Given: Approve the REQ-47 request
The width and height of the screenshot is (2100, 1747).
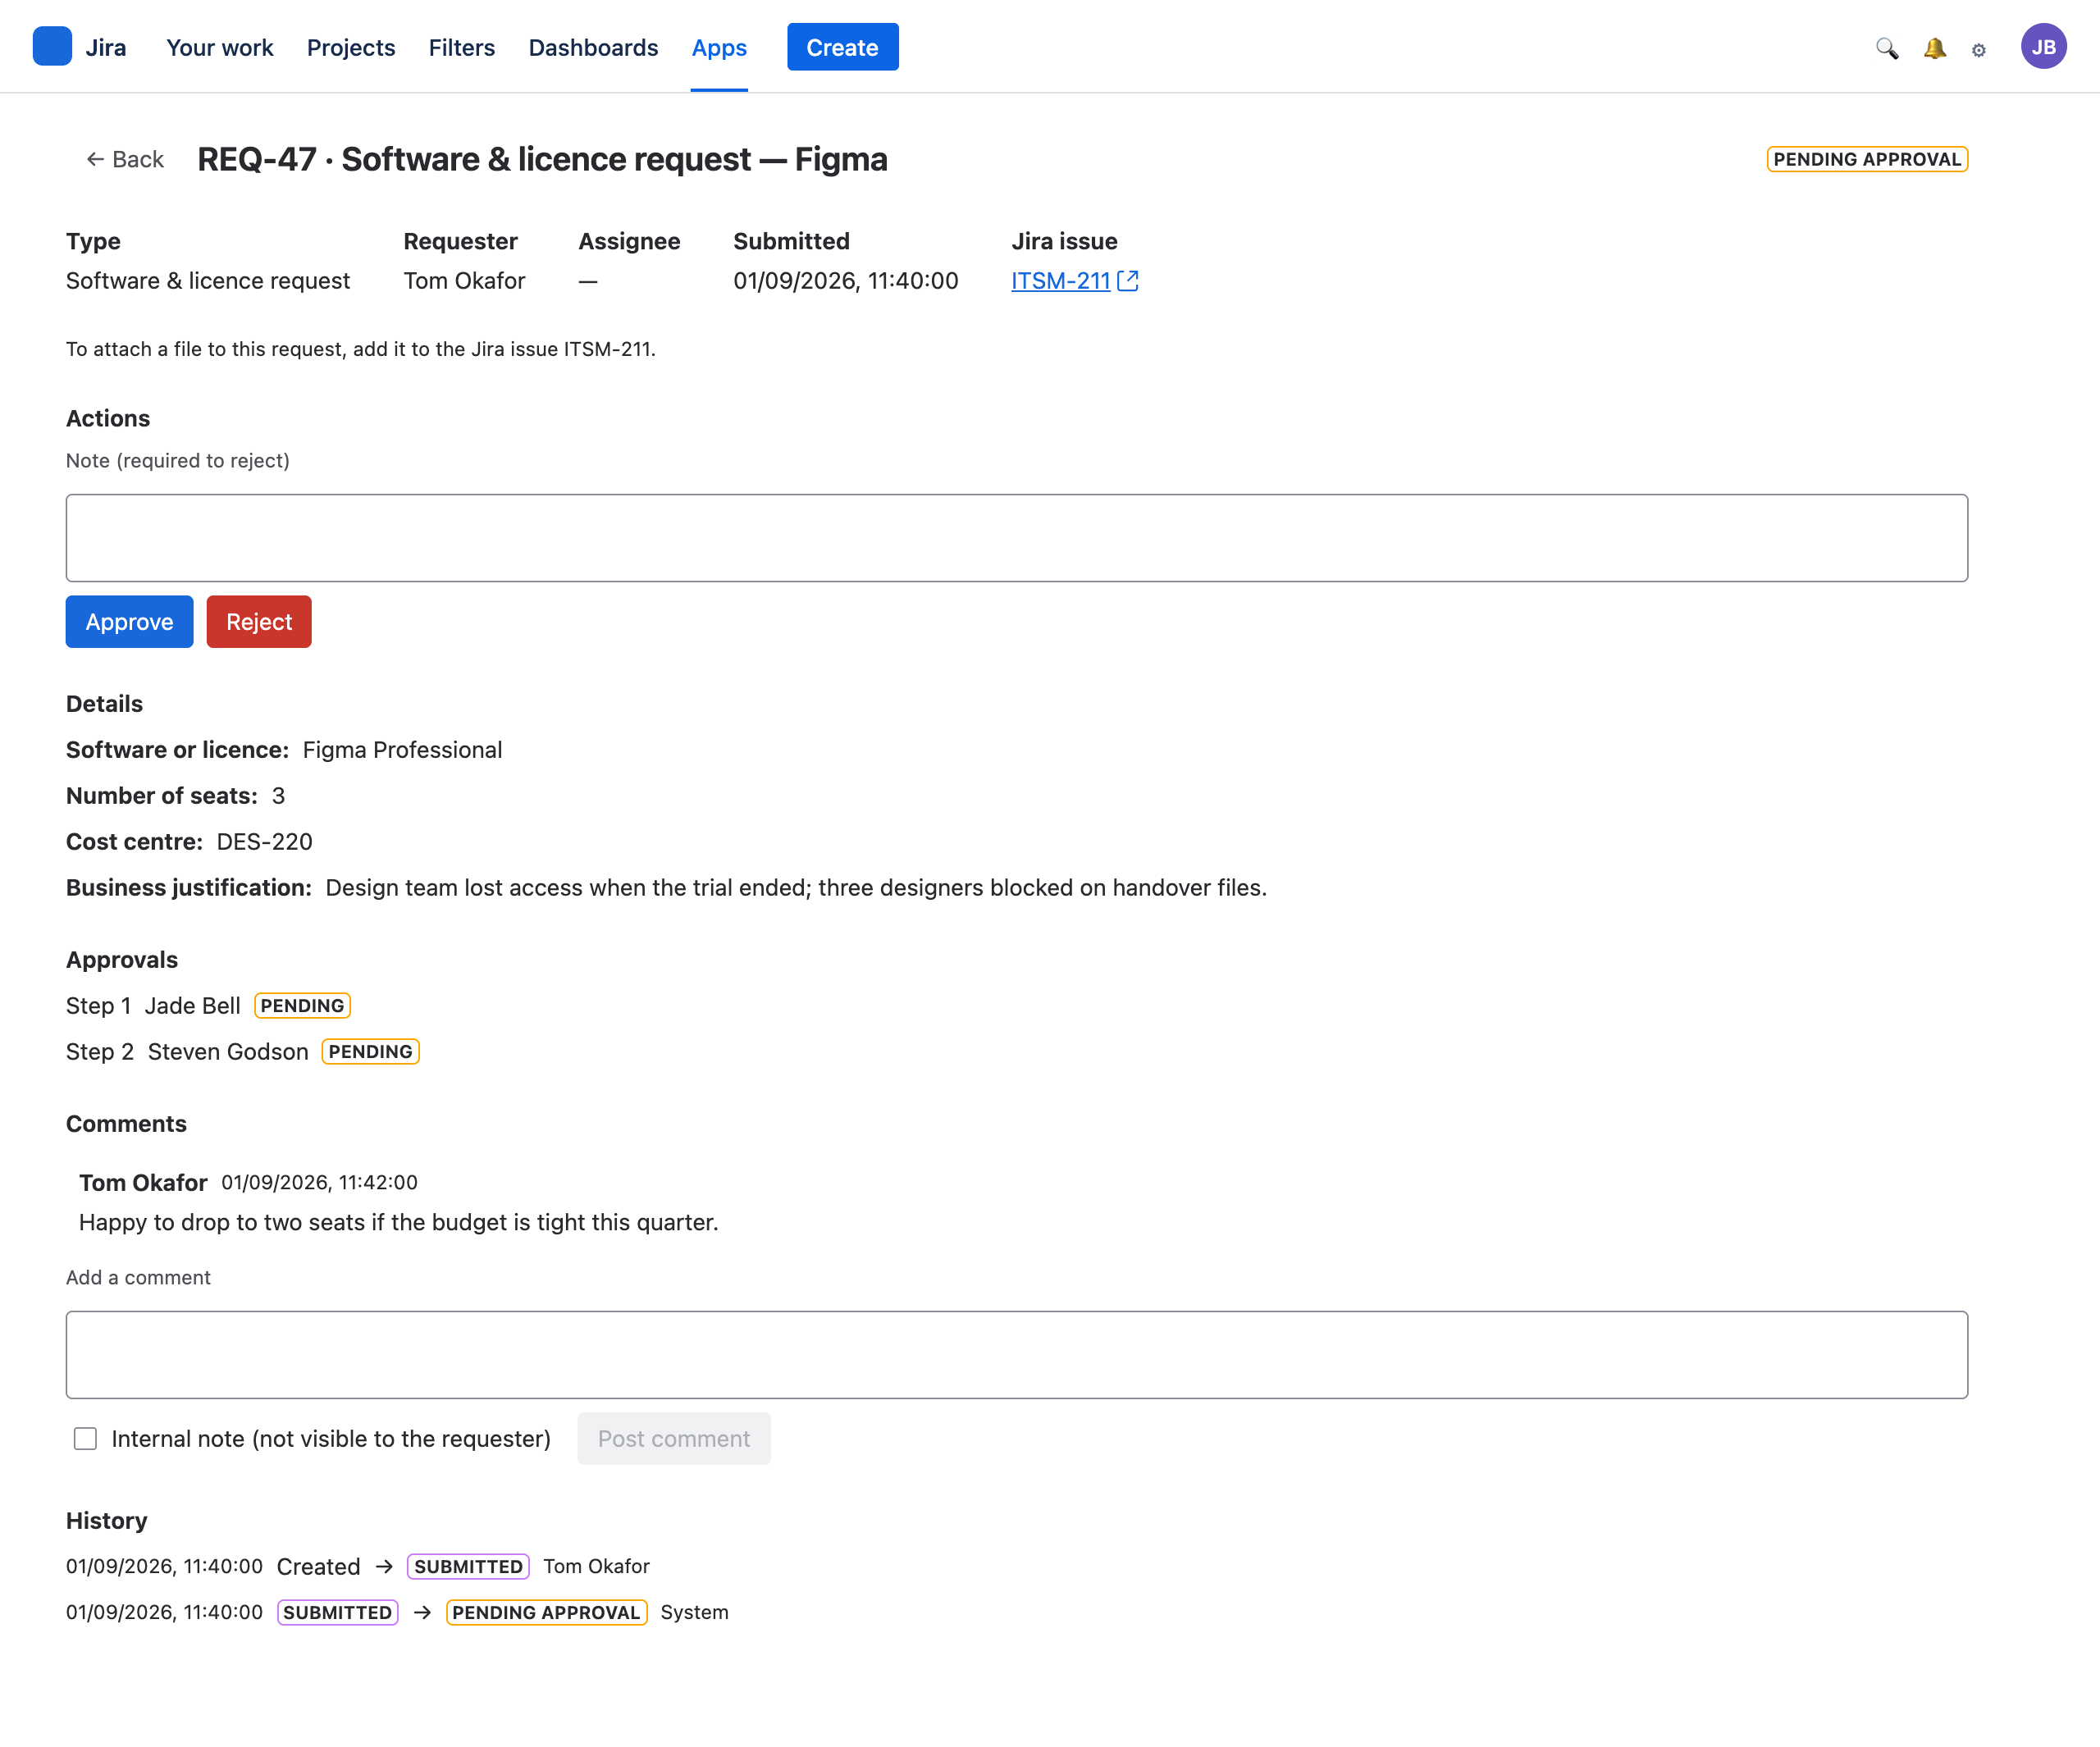Looking at the screenshot, I should [x=129, y=622].
